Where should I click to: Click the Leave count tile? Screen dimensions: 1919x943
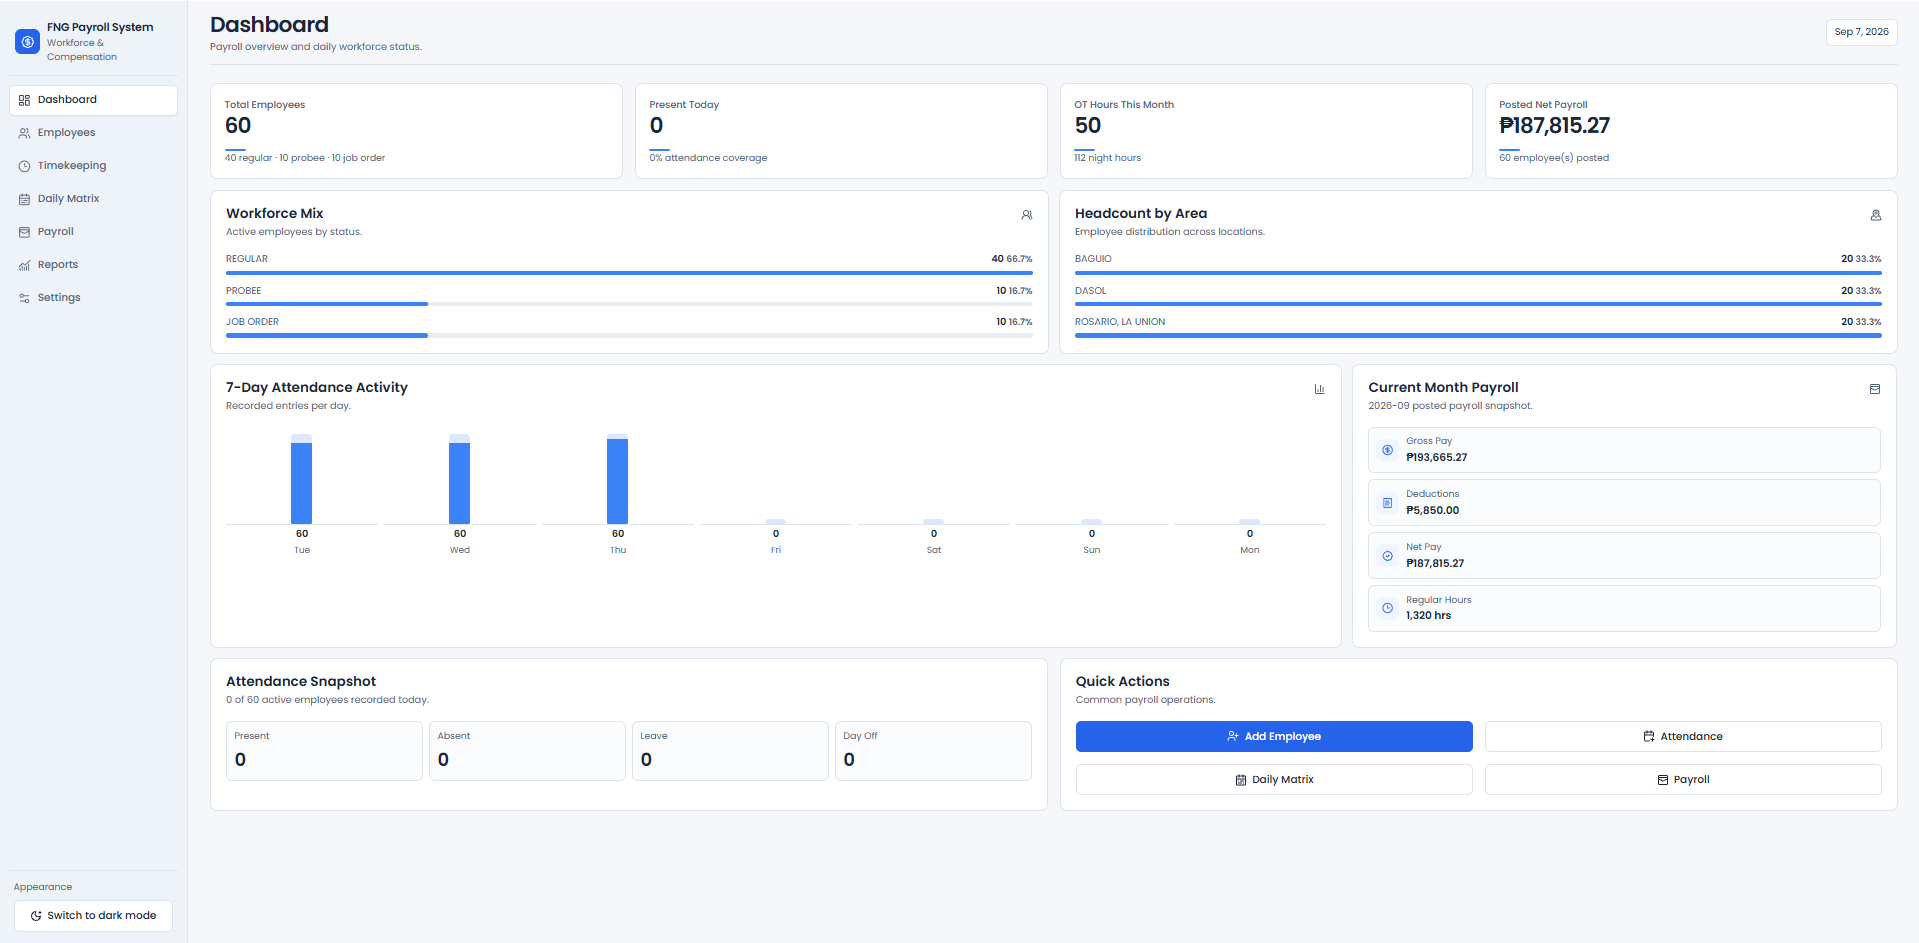[730, 751]
